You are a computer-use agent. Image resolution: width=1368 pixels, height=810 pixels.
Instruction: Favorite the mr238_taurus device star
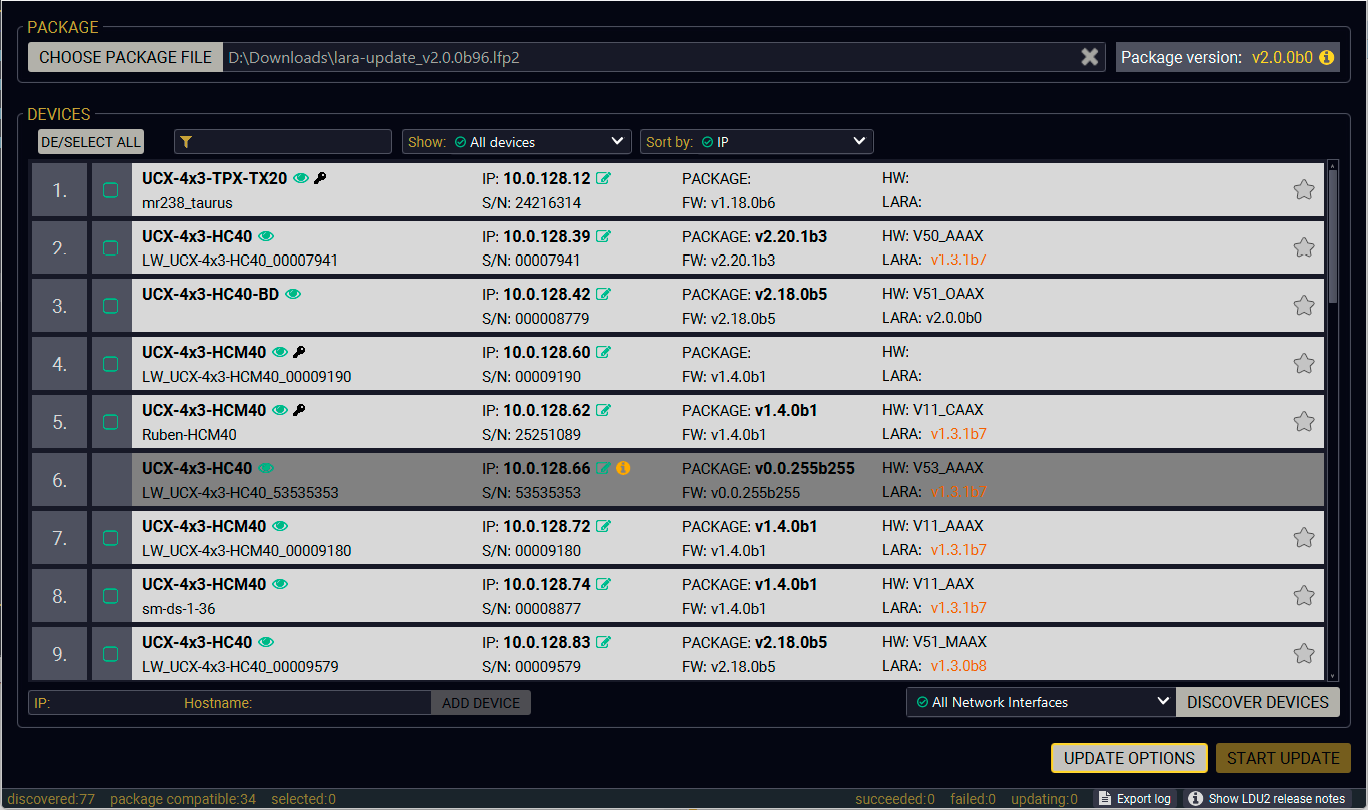coord(1303,189)
